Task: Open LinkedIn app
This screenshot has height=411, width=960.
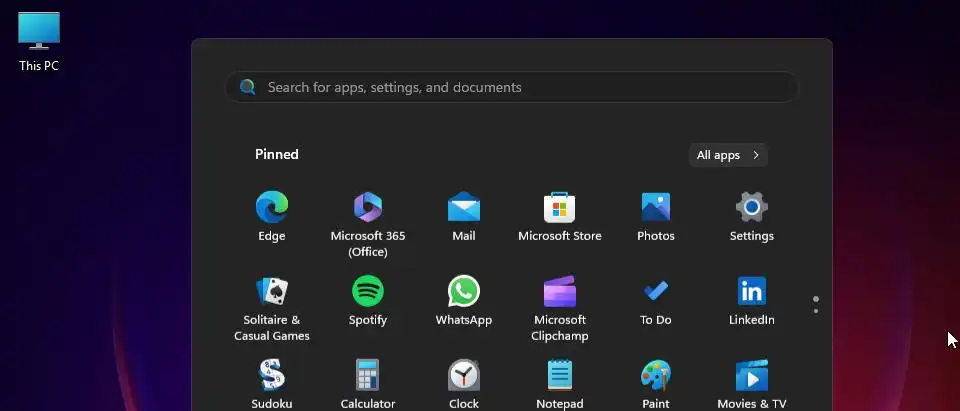Action: 752,301
